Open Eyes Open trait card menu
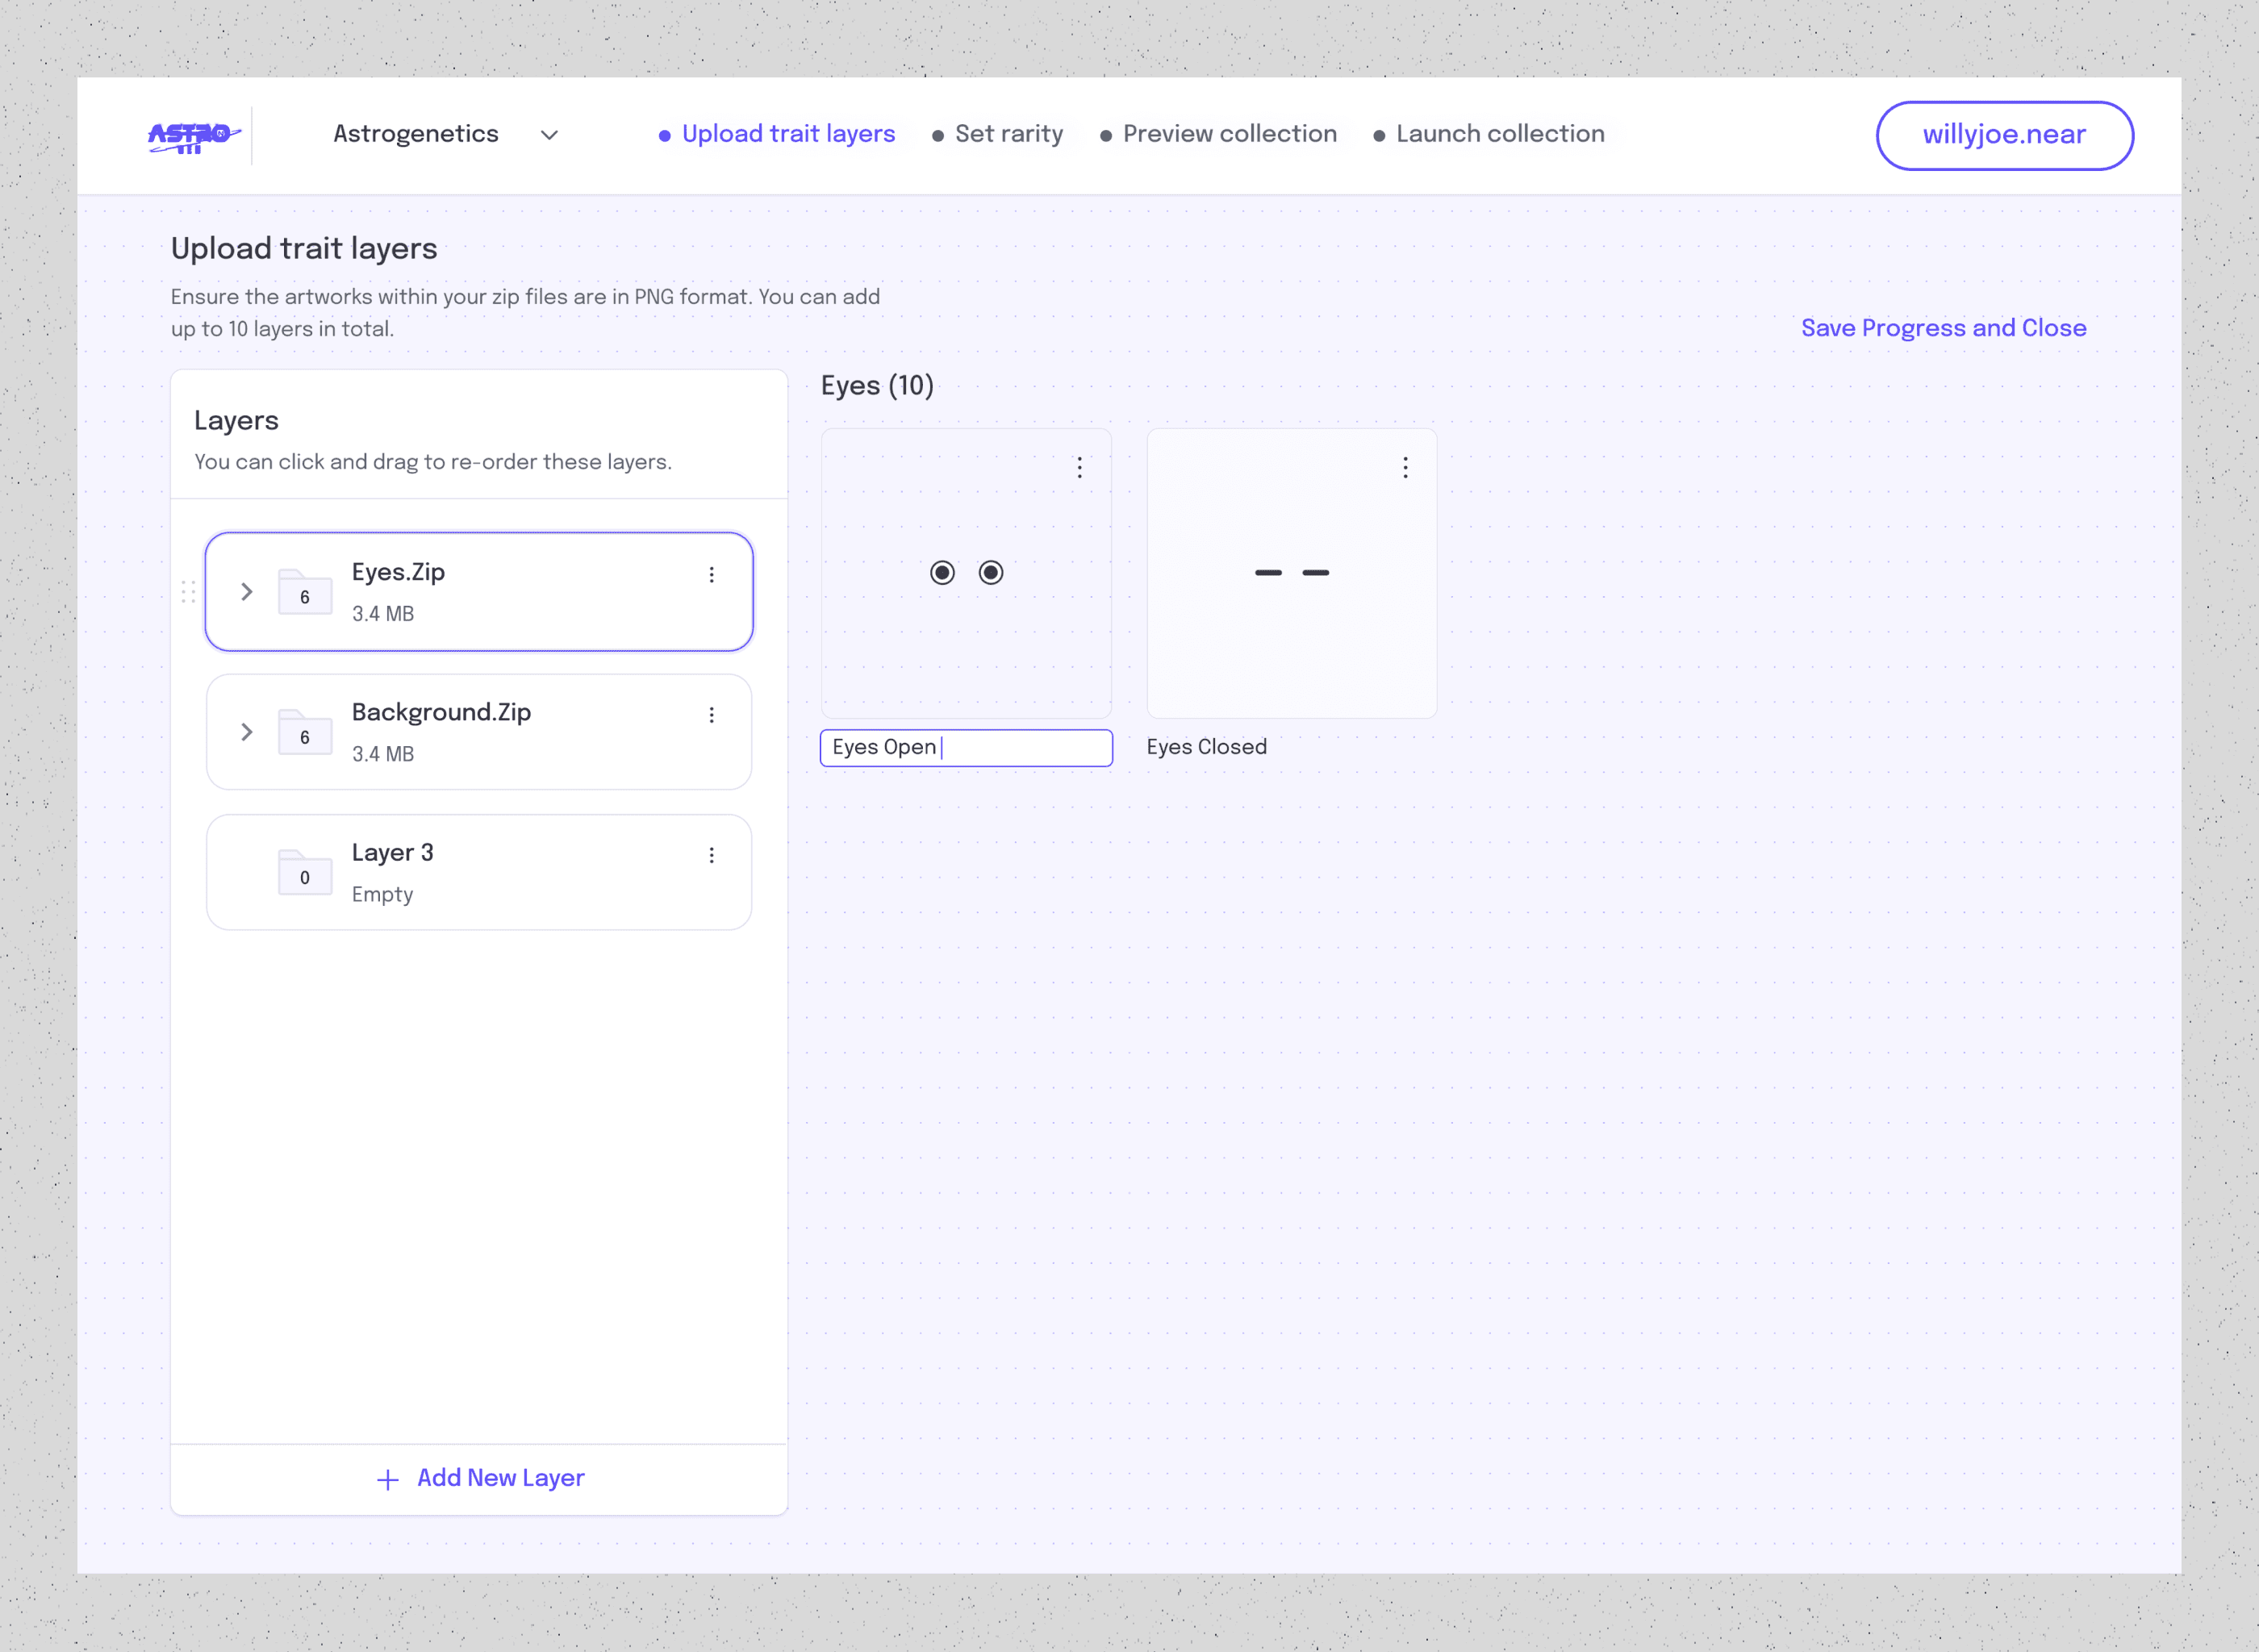The height and width of the screenshot is (1652, 2259). point(1079,468)
